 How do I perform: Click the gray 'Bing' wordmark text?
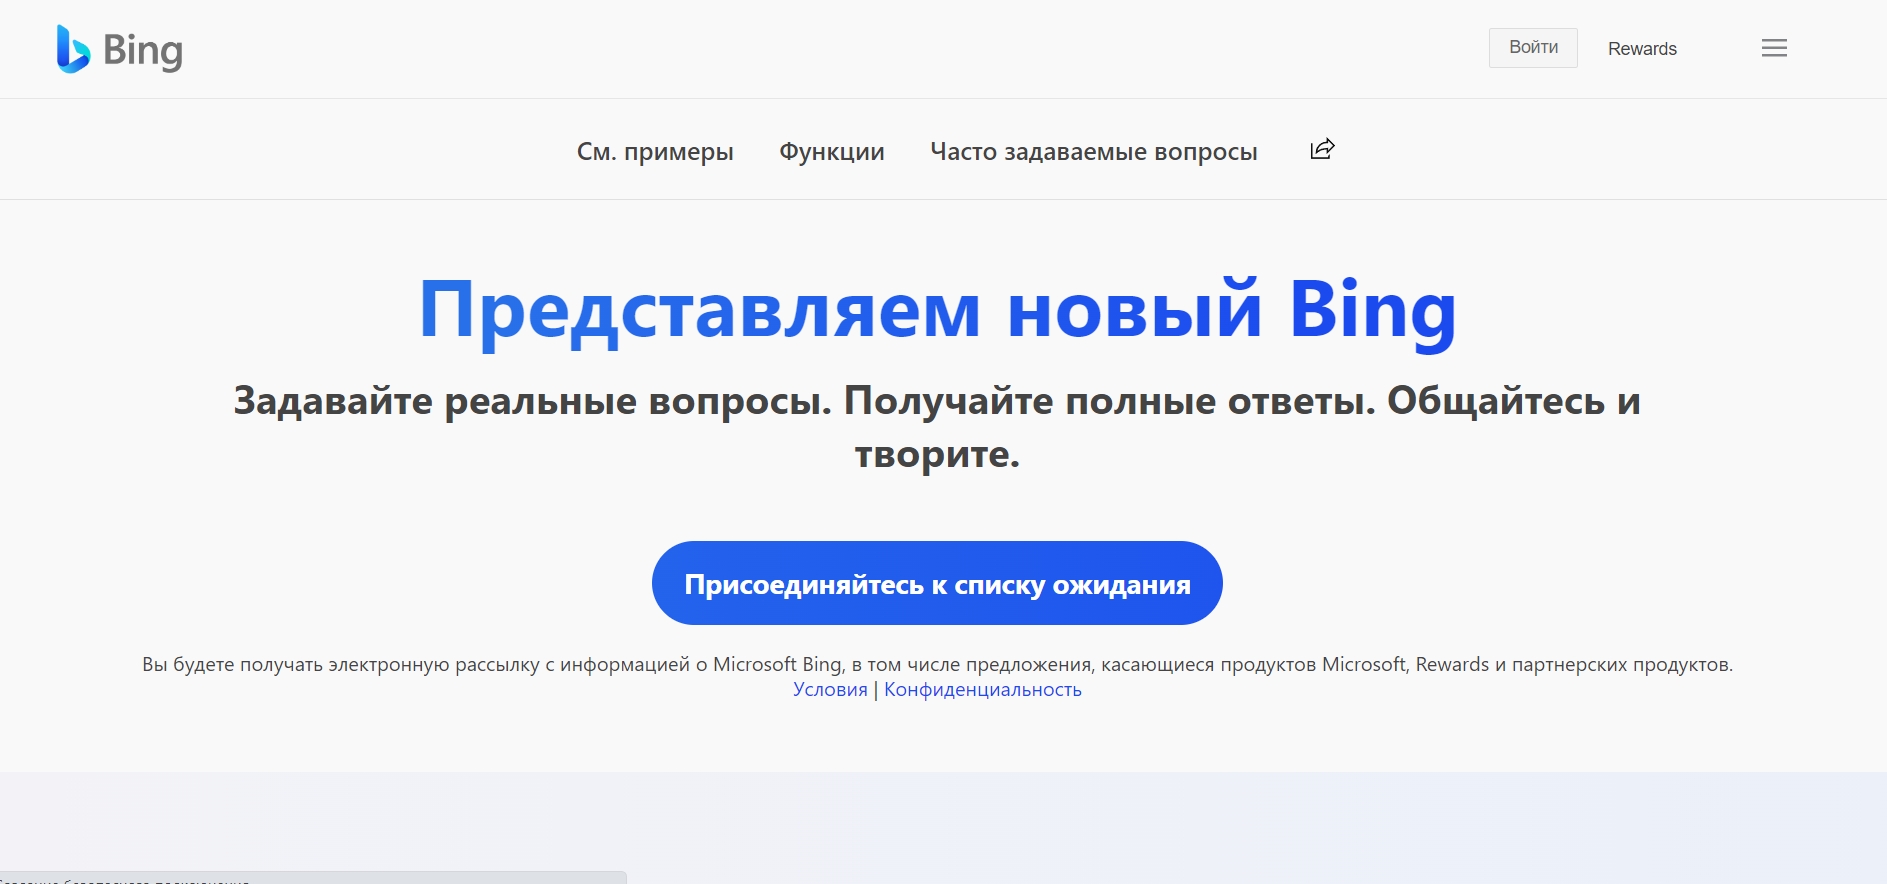pos(143,50)
